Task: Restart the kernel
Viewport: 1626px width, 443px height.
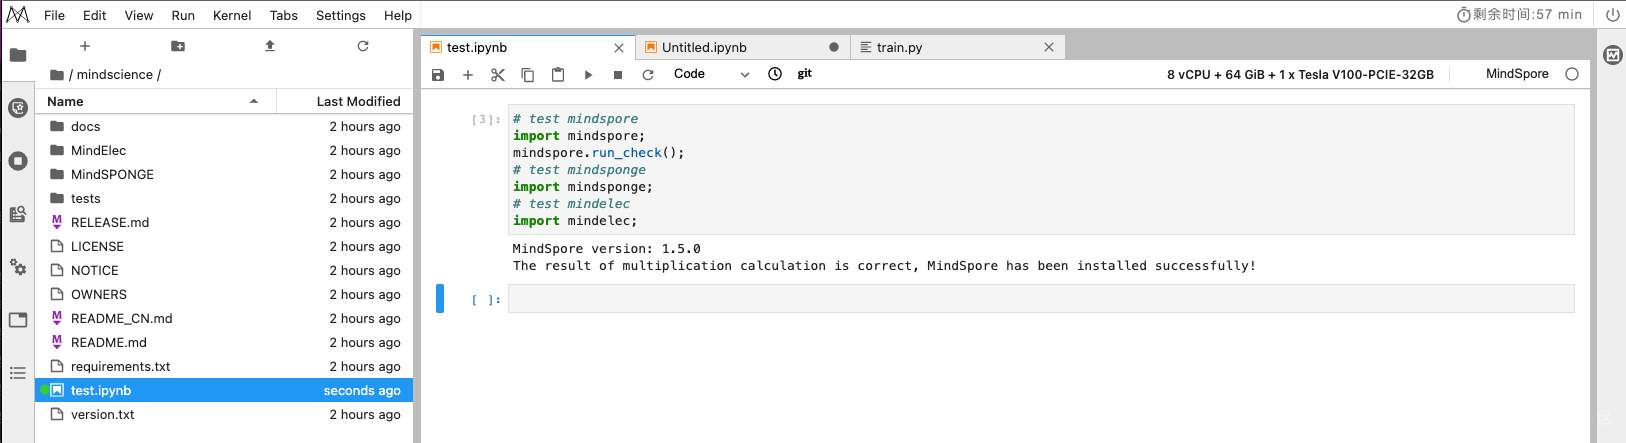Action: 648,74
